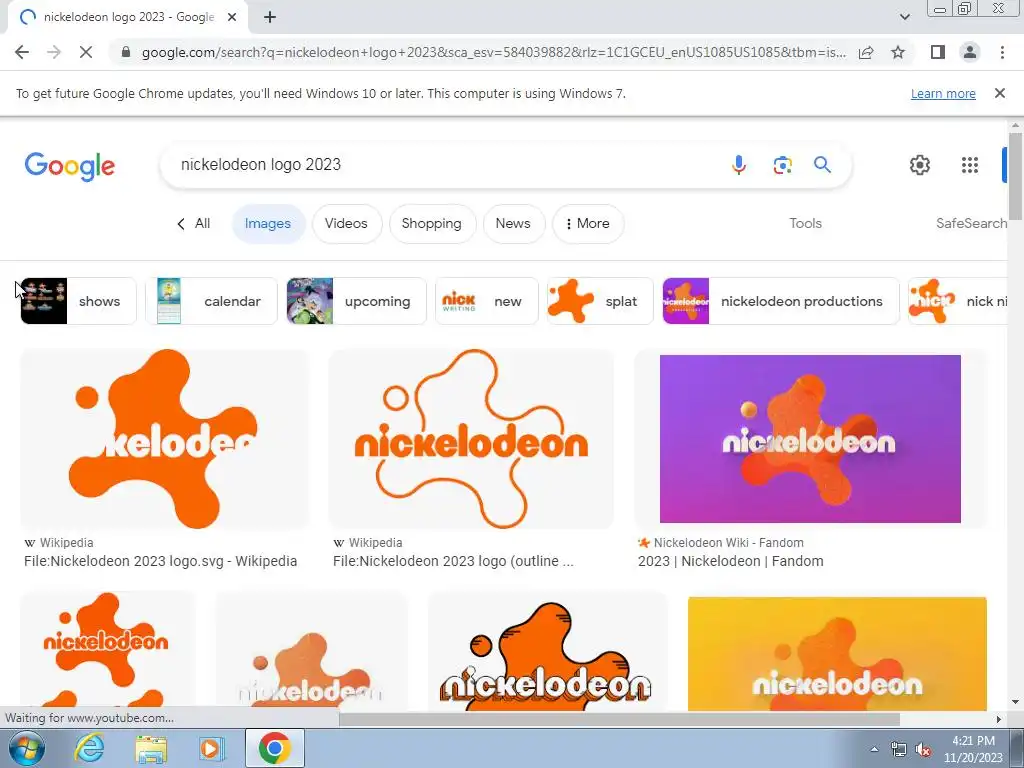The height and width of the screenshot is (768, 1024).
Task: Click the muted volume tray icon
Action: [x=923, y=749]
